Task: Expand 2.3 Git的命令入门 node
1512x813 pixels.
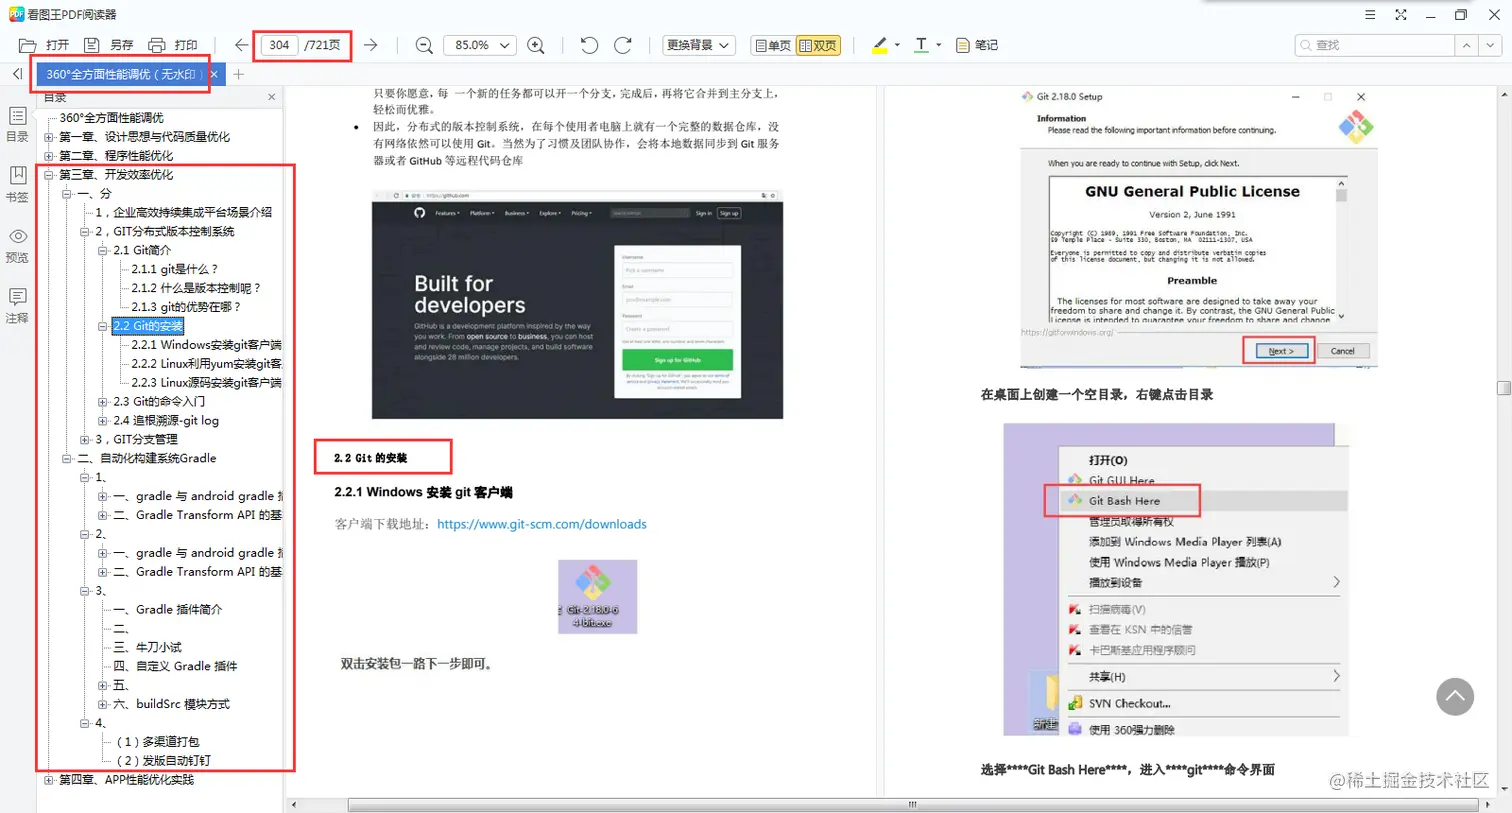Action: click(103, 402)
